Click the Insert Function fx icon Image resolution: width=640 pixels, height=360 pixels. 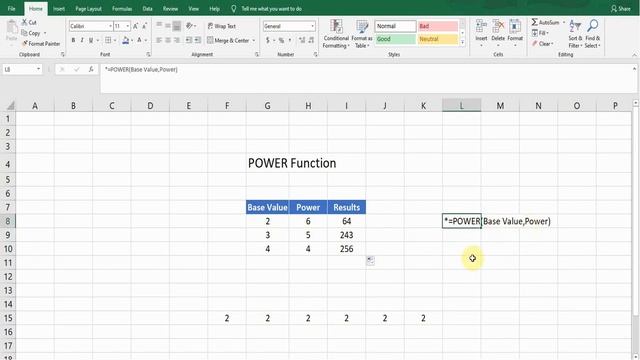point(91,69)
